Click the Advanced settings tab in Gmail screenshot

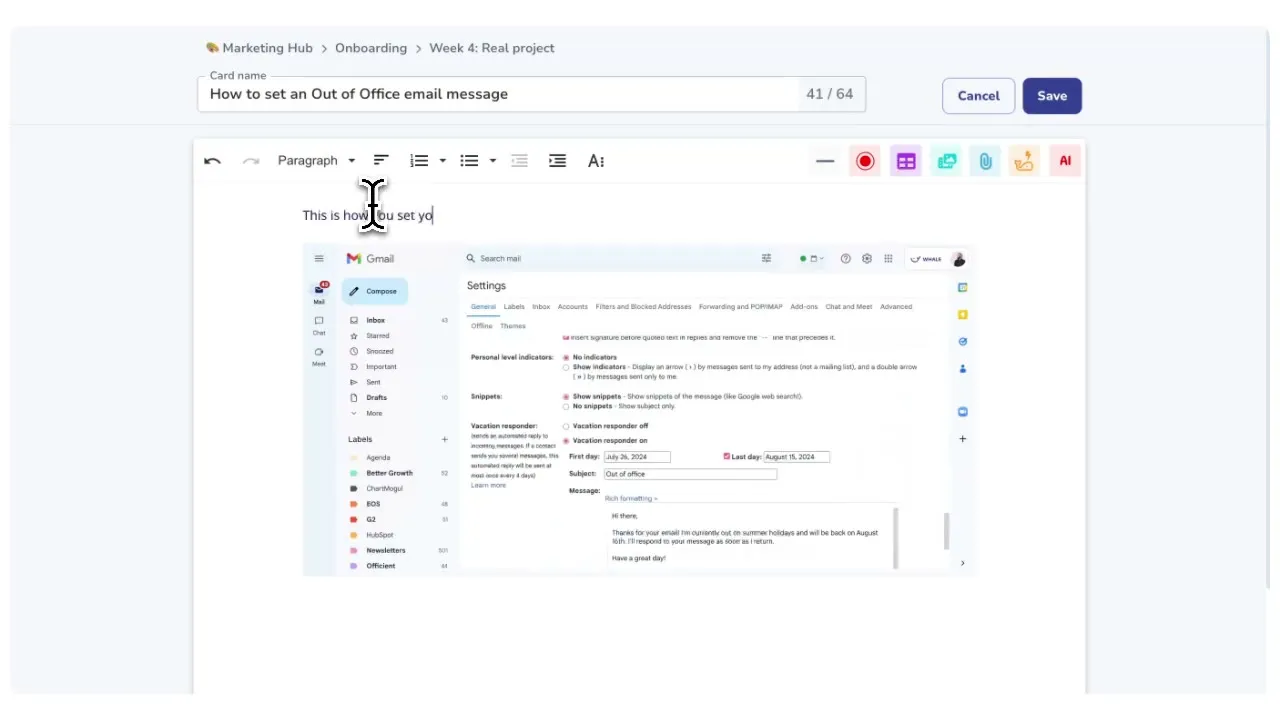point(896,307)
